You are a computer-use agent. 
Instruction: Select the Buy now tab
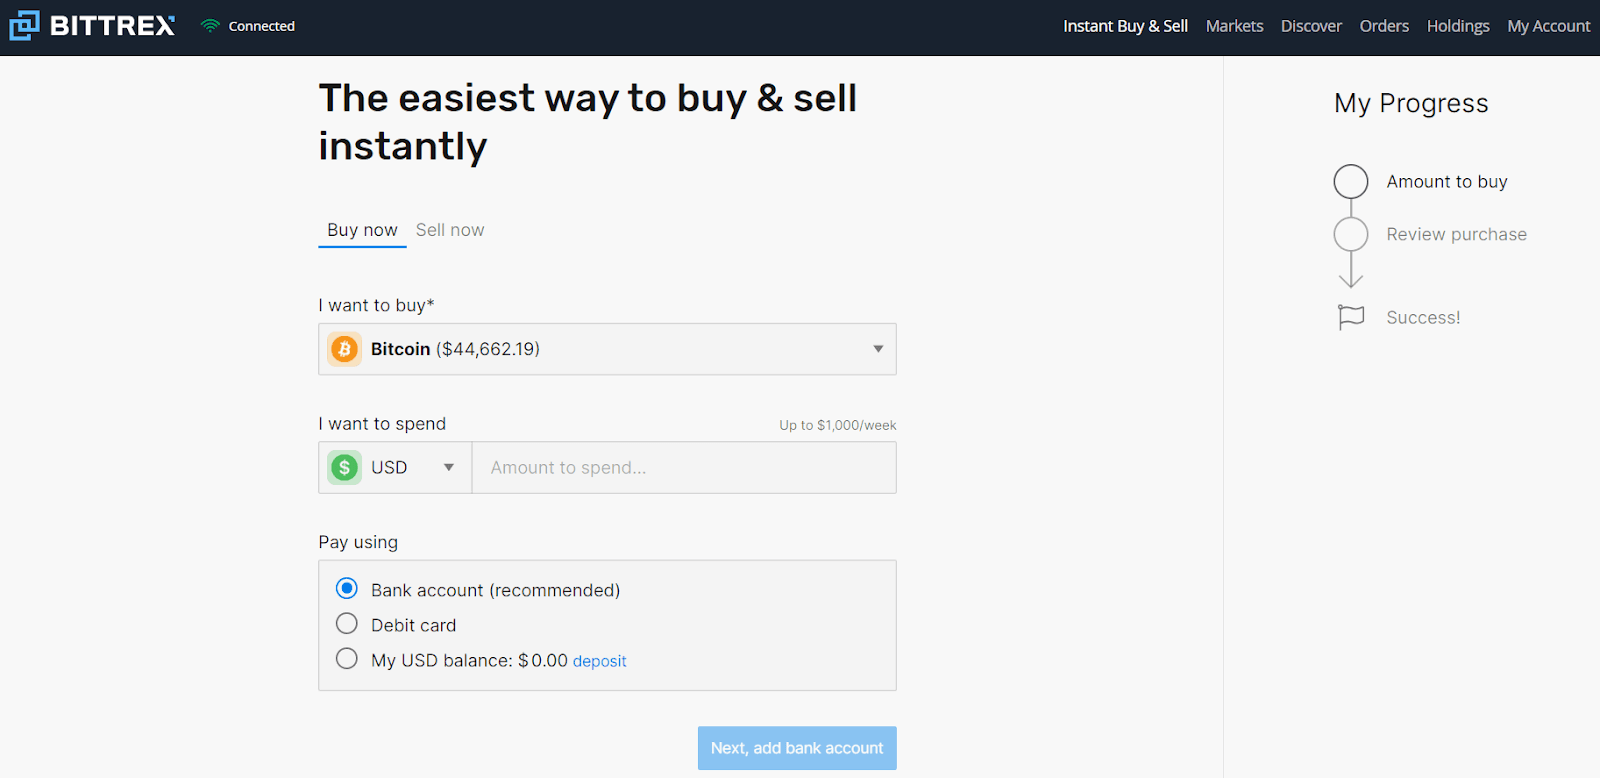362,230
